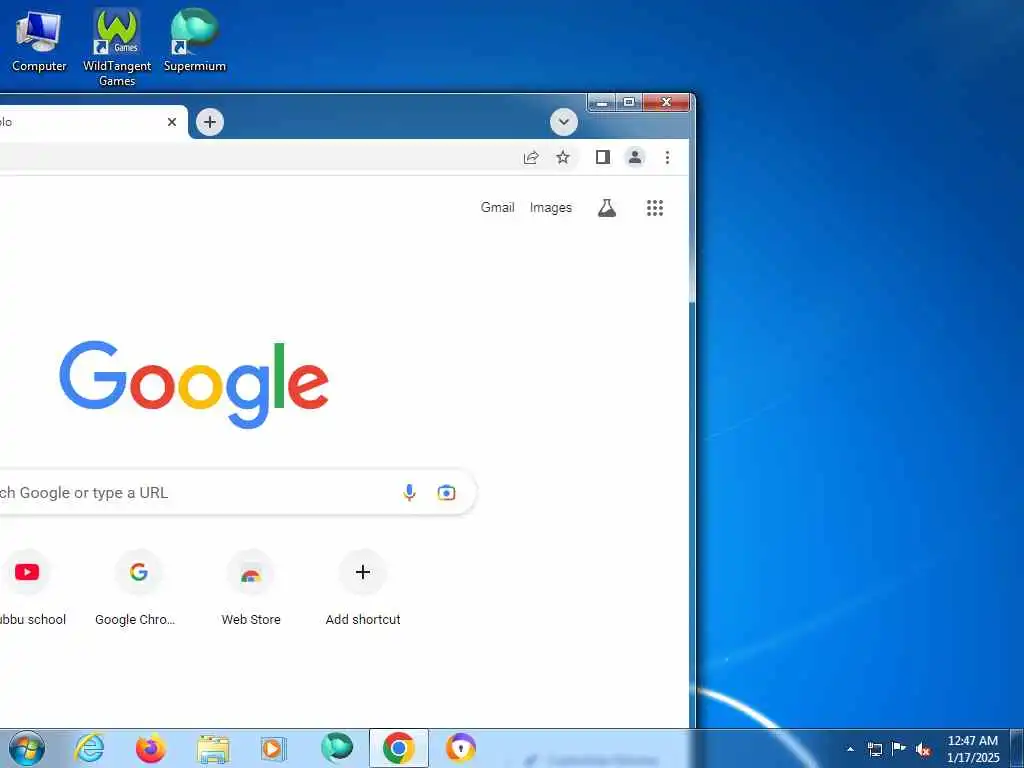This screenshot has height=768, width=1024.
Task: Open the Google apps grid
Action: 655,208
